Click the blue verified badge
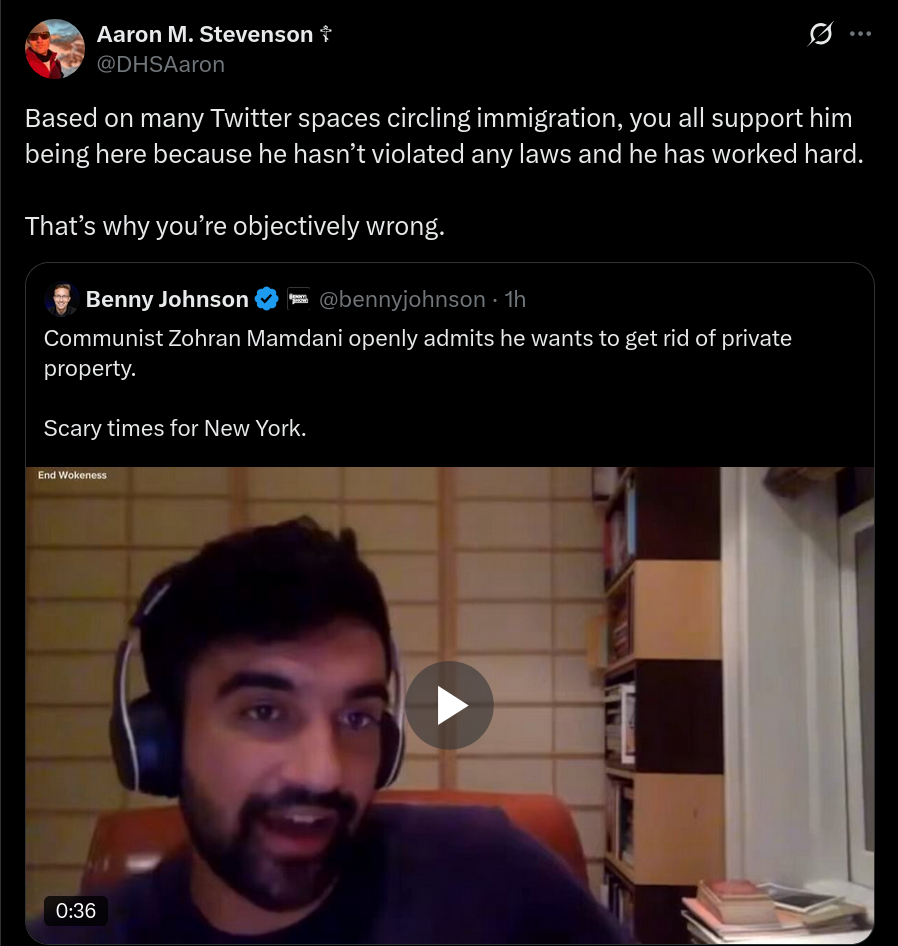The height and width of the screenshot is (946, 898). 267,299
